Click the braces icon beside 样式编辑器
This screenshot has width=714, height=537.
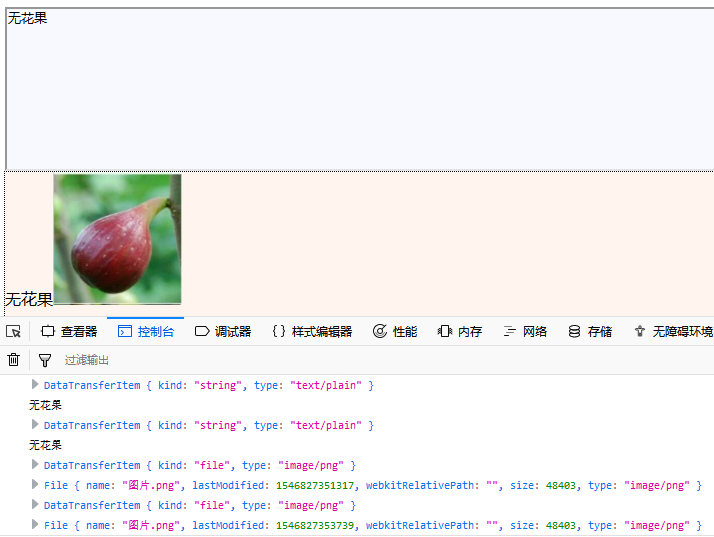click(279, 331)
